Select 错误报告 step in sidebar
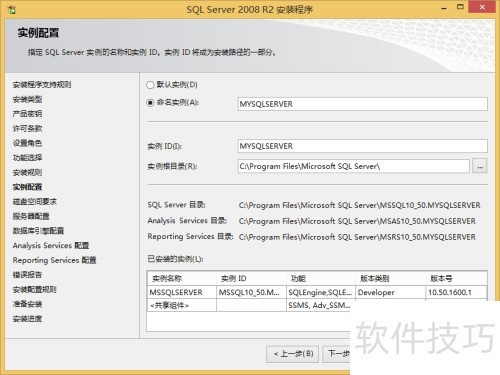 [27, 275]
